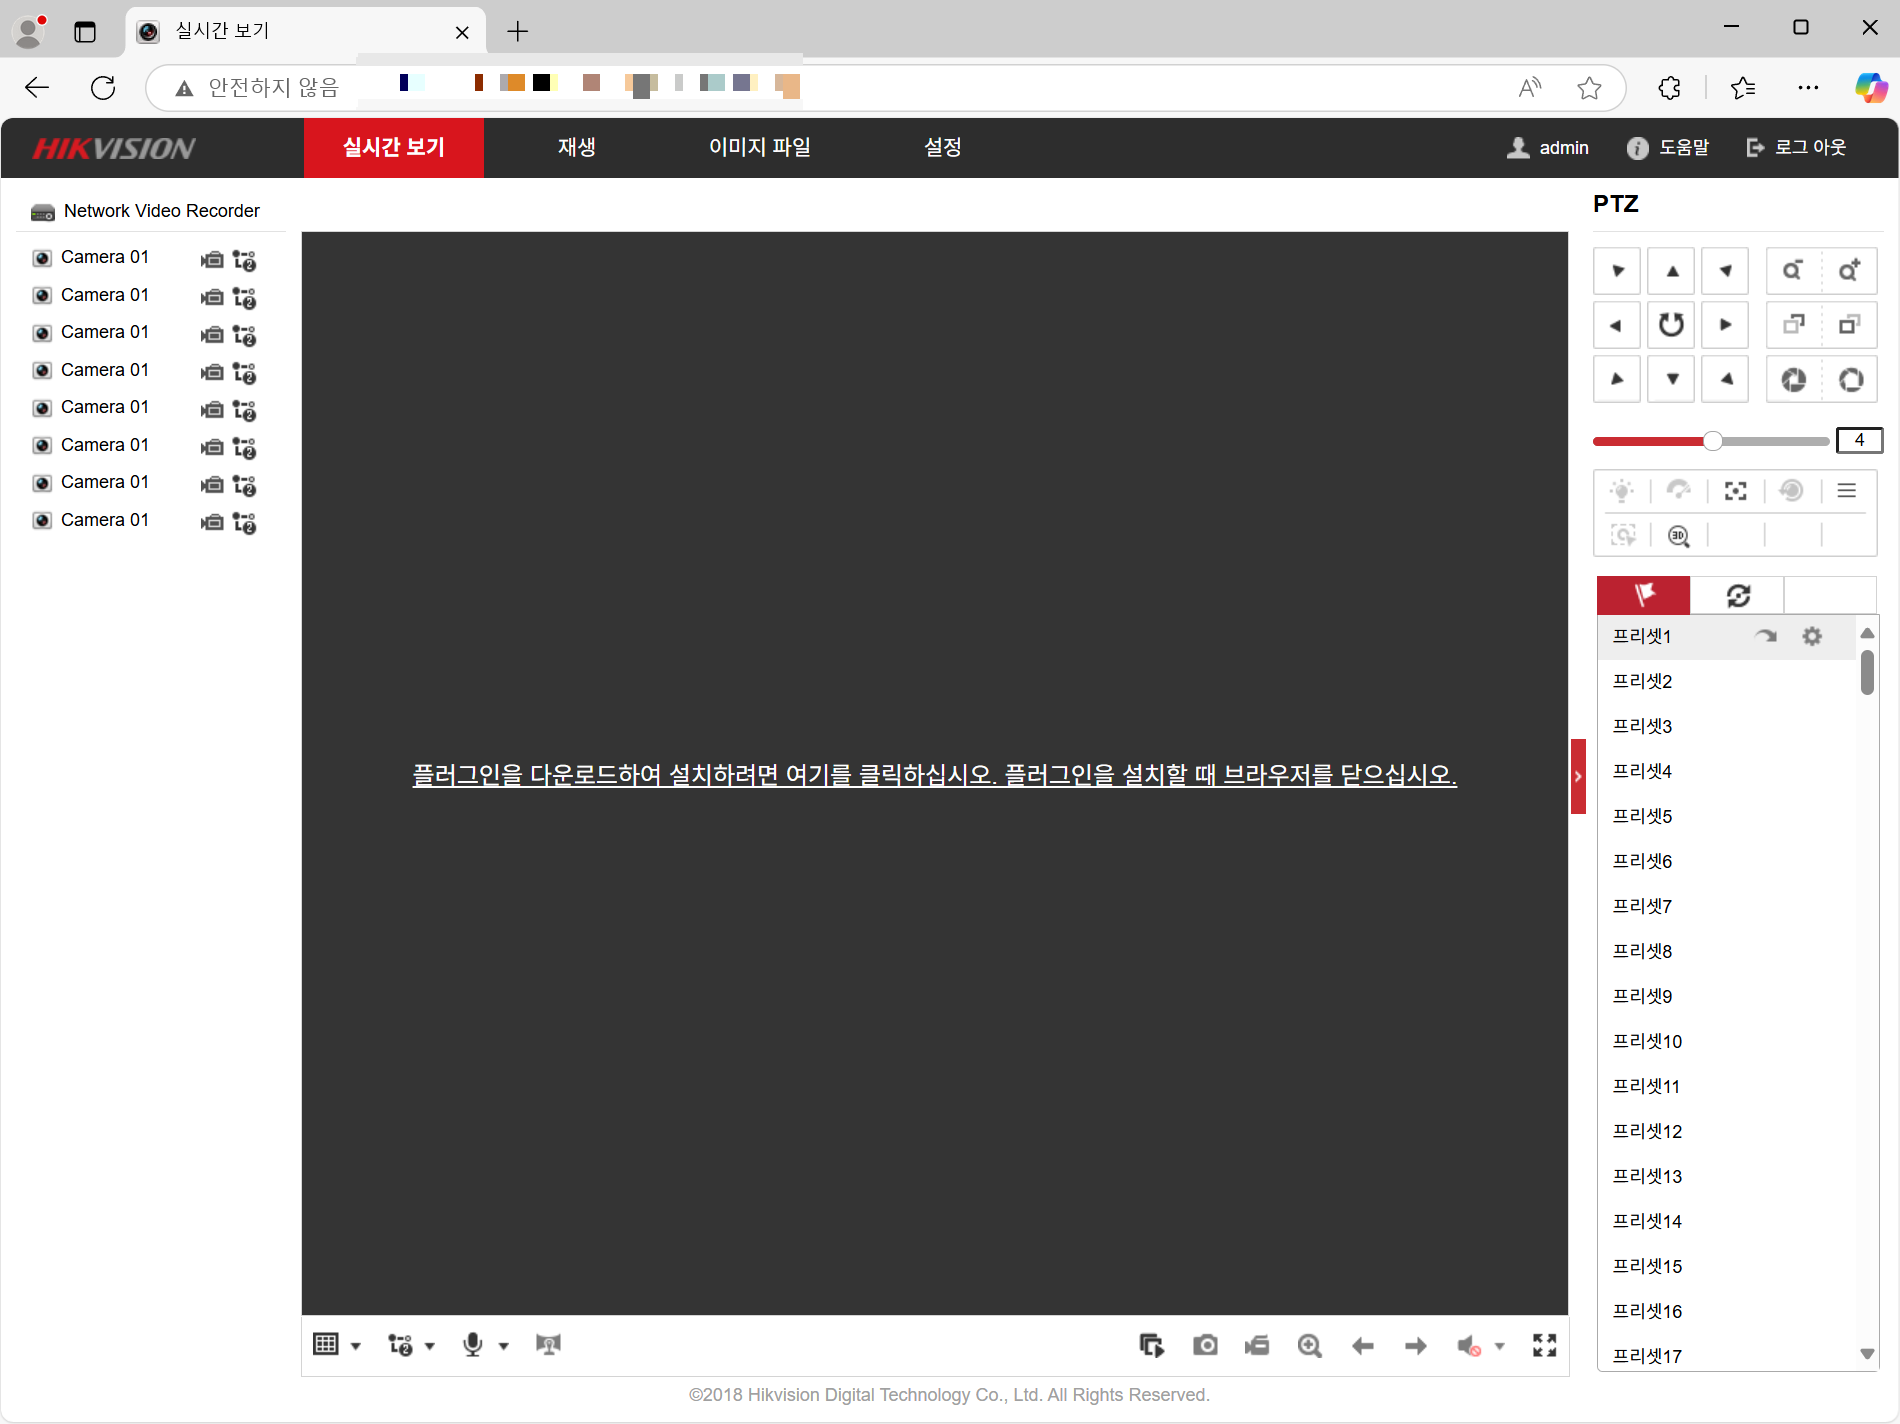Select 프리셋14 in the preset list

pyautogui.click(x=1727, y=1221)
